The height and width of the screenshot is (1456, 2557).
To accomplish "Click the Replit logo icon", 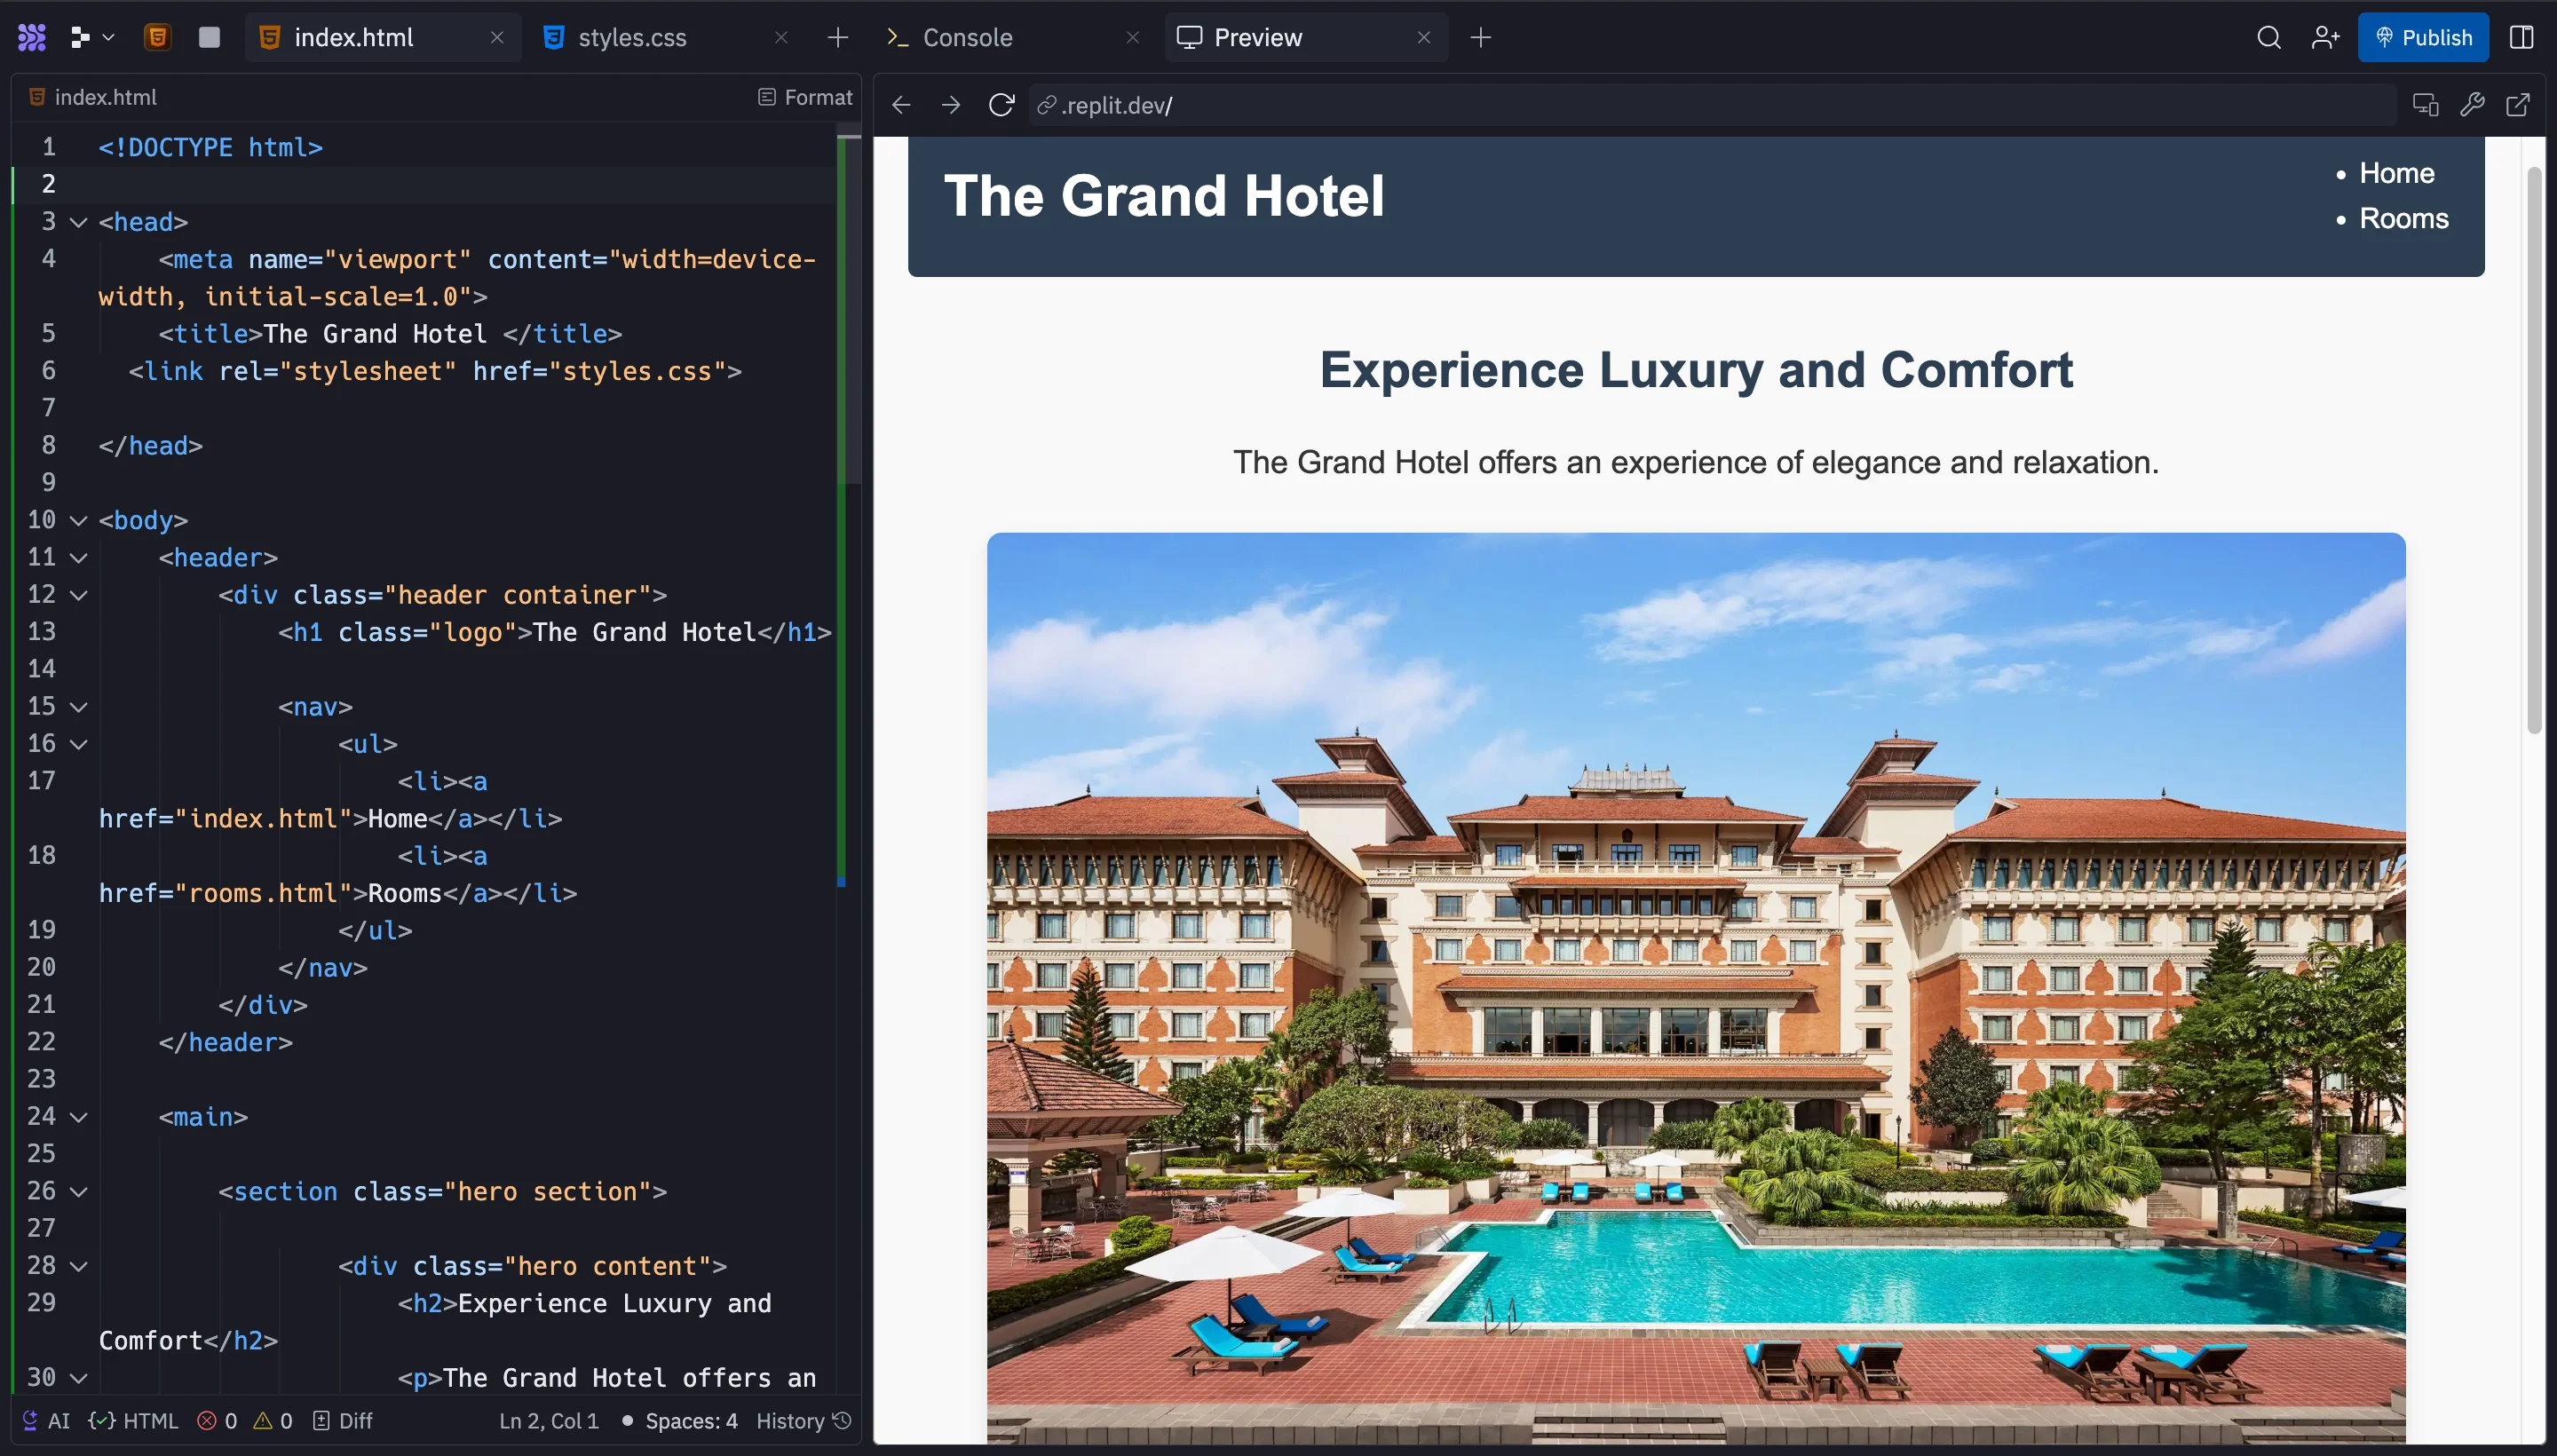I will [32, 37].
